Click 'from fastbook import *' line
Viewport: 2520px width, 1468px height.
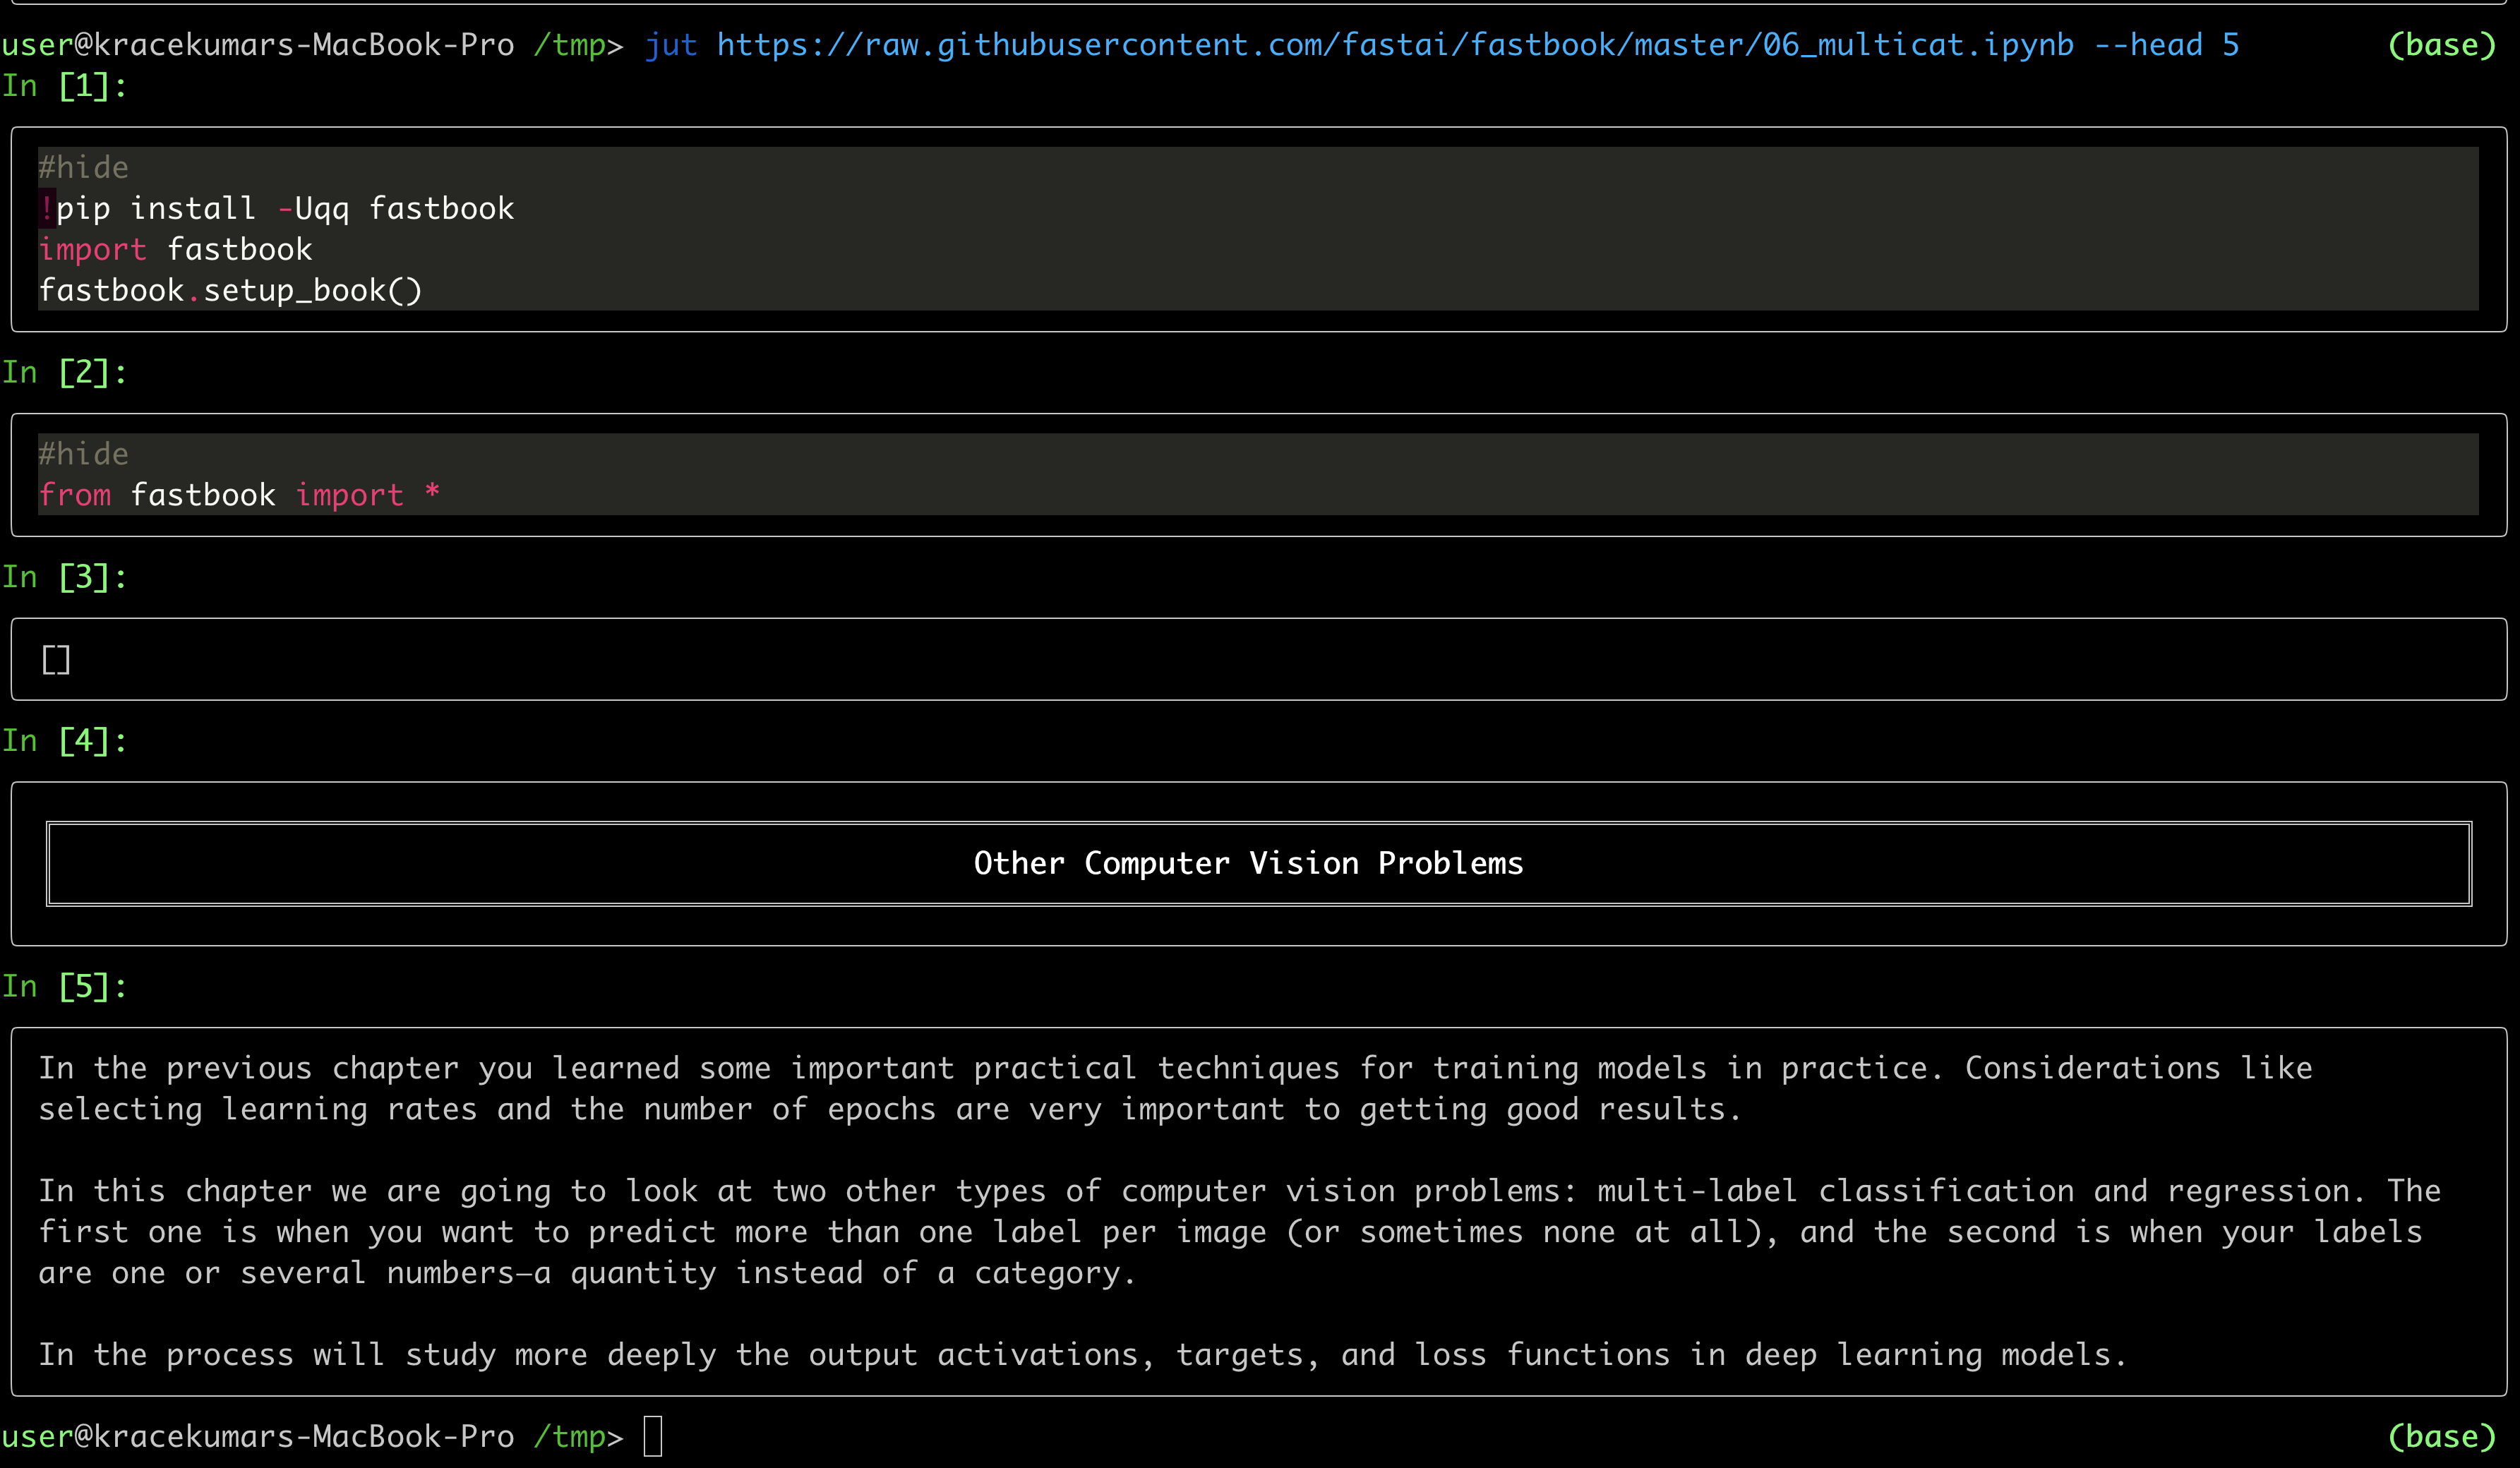(240, 495)
